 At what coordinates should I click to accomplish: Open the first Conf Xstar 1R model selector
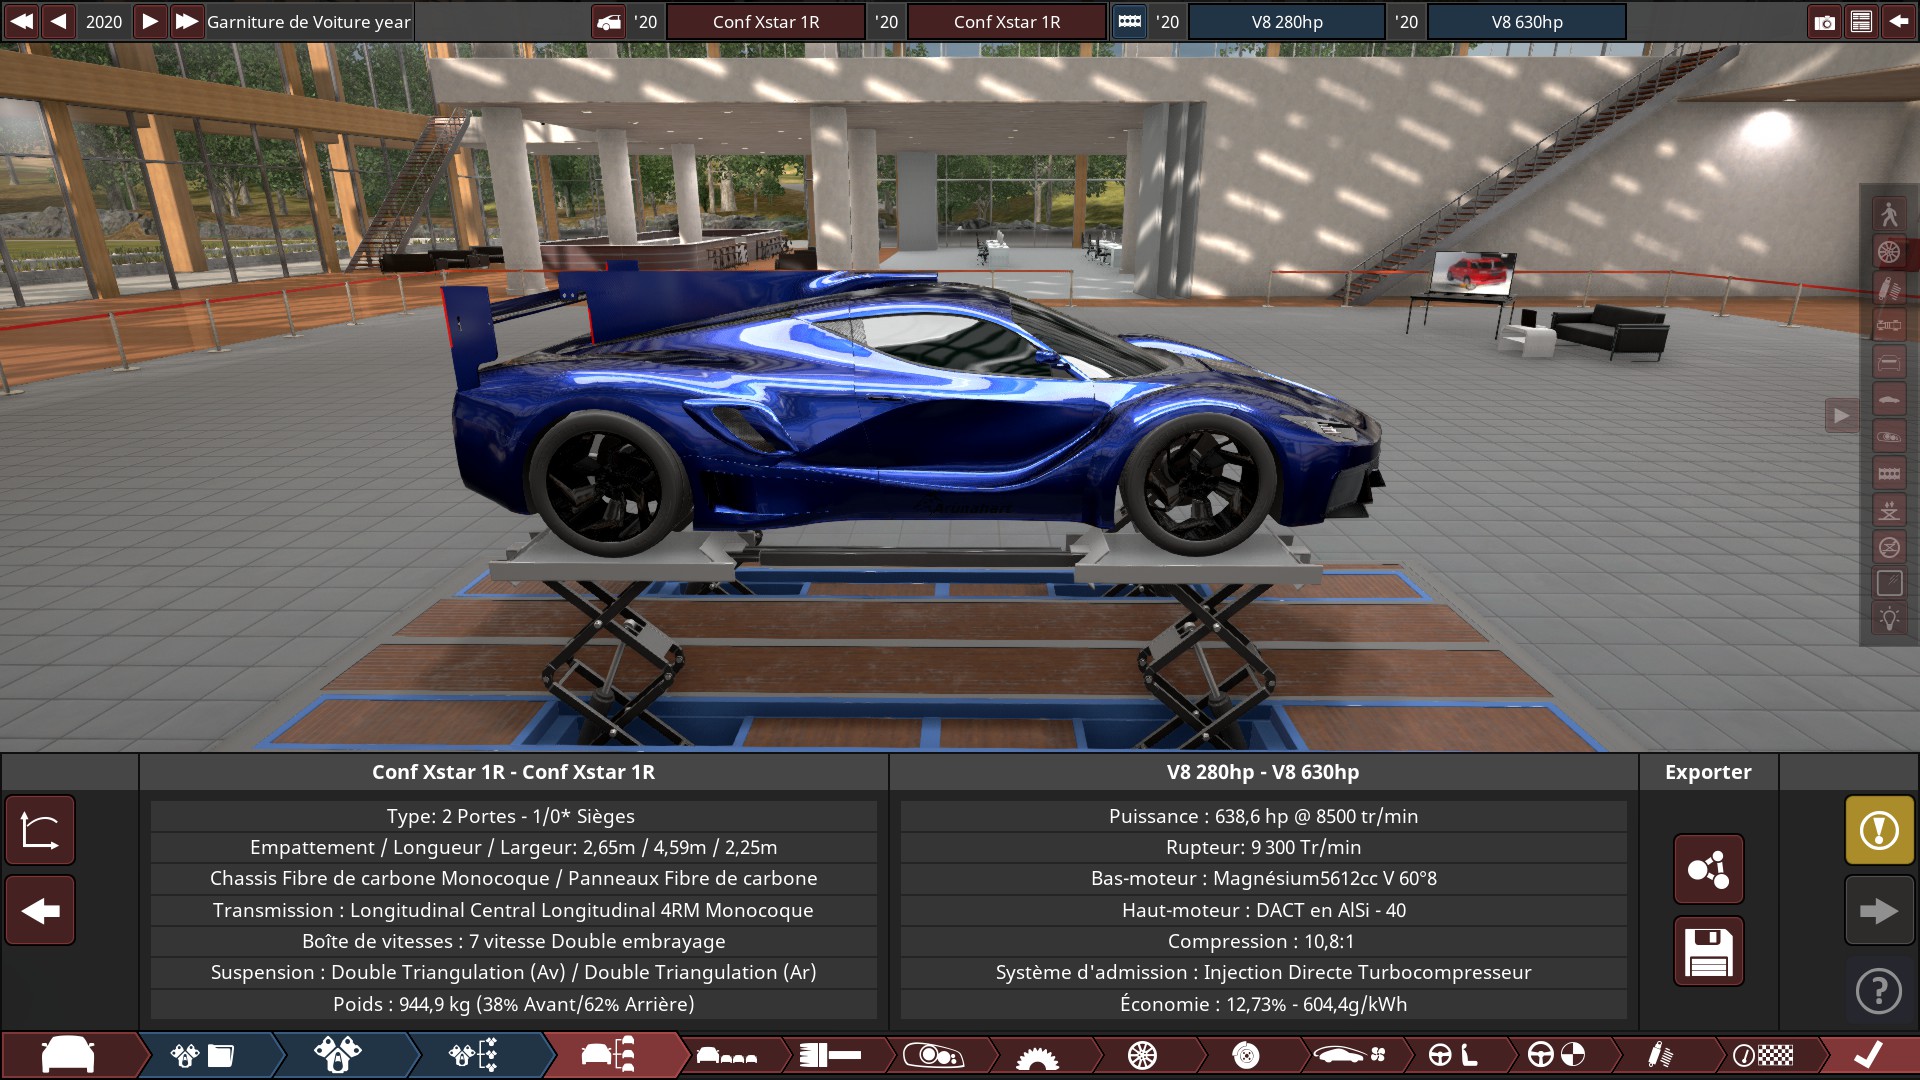766,21
